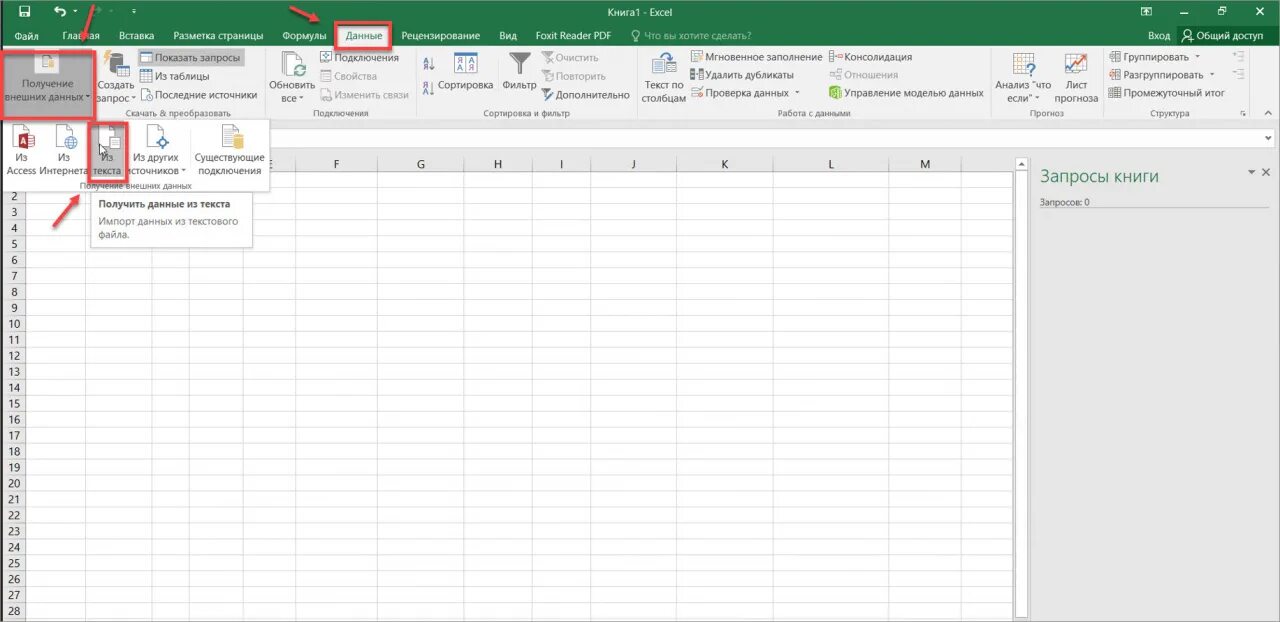Click the Разгруппировать button
The height and width of the screenshot is (622, 1280).
click(x=1154, y=75)
